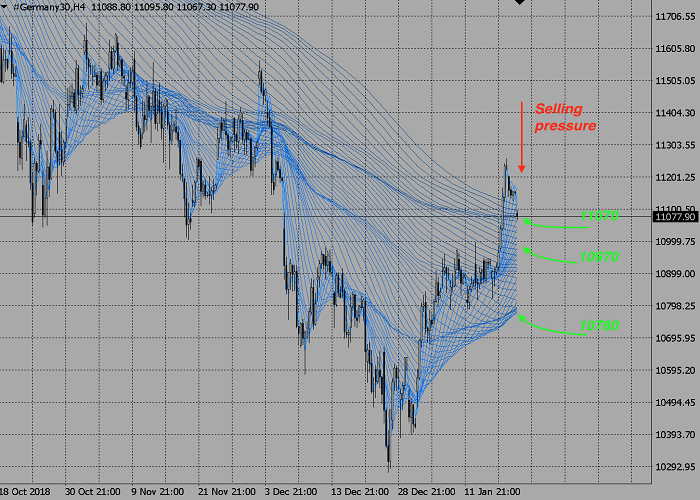Click the #Germany30,H4 chart title

click(x=49, y=7)
